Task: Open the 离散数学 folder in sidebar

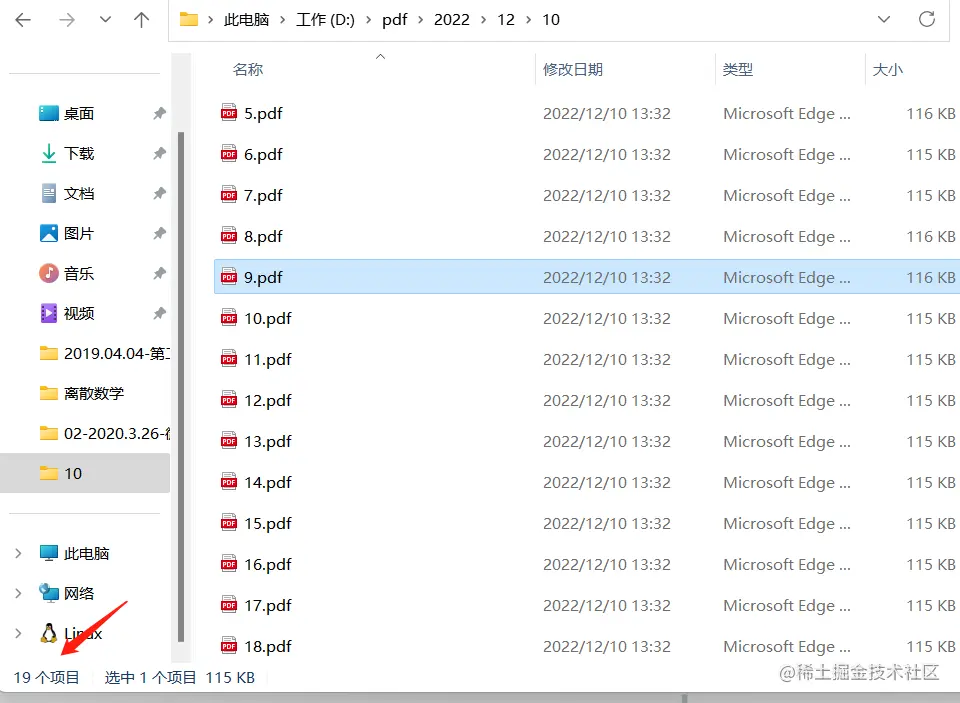Action: point(81,393)
